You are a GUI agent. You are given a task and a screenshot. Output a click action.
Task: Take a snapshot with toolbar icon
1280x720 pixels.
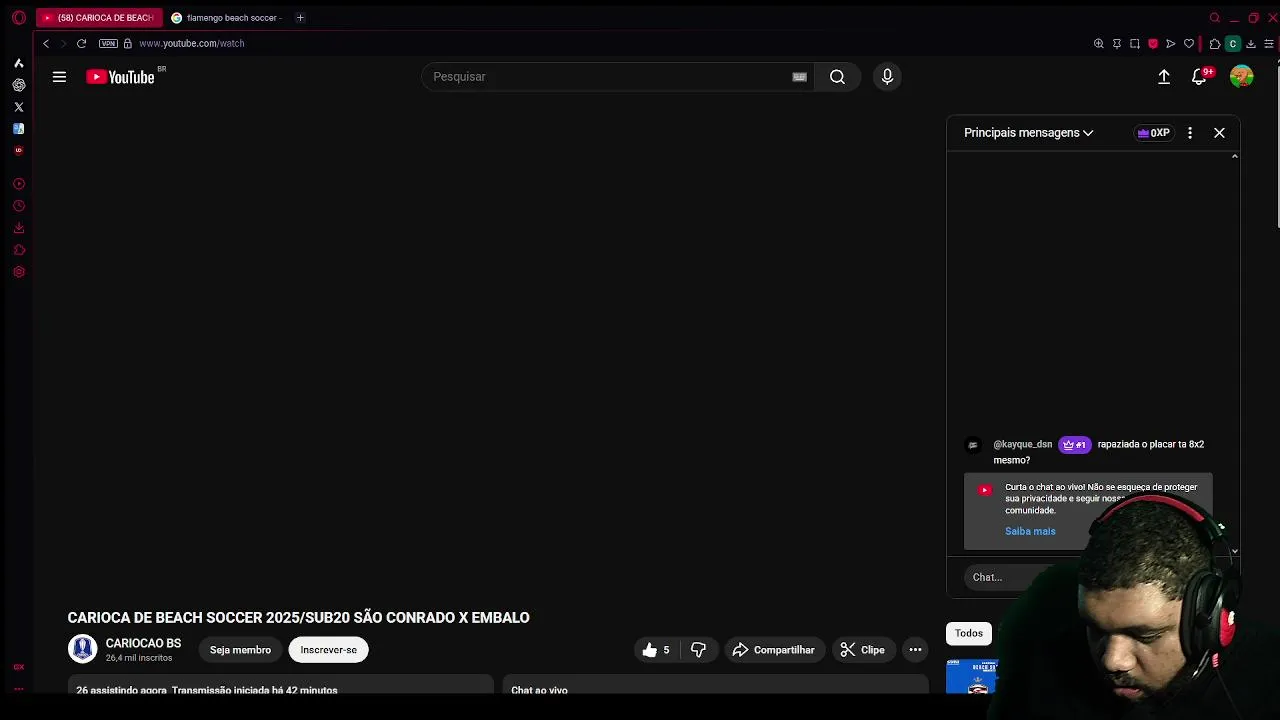click(x=1135, y=44)
